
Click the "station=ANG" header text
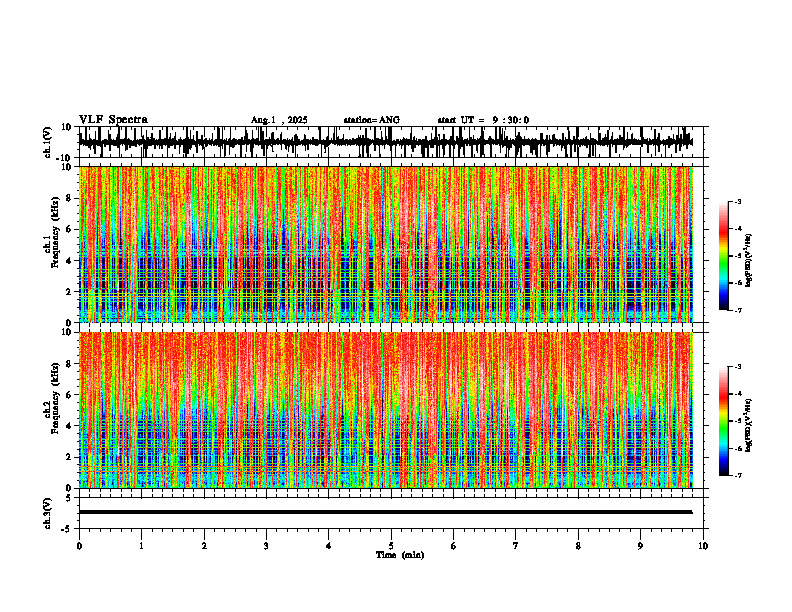[371, 120]
